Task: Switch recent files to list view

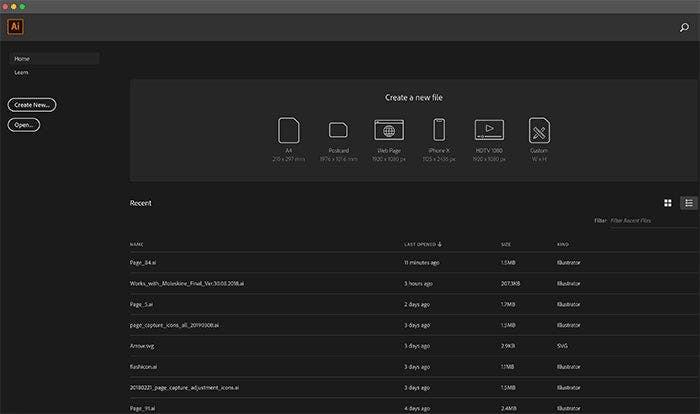Action: 689,203
